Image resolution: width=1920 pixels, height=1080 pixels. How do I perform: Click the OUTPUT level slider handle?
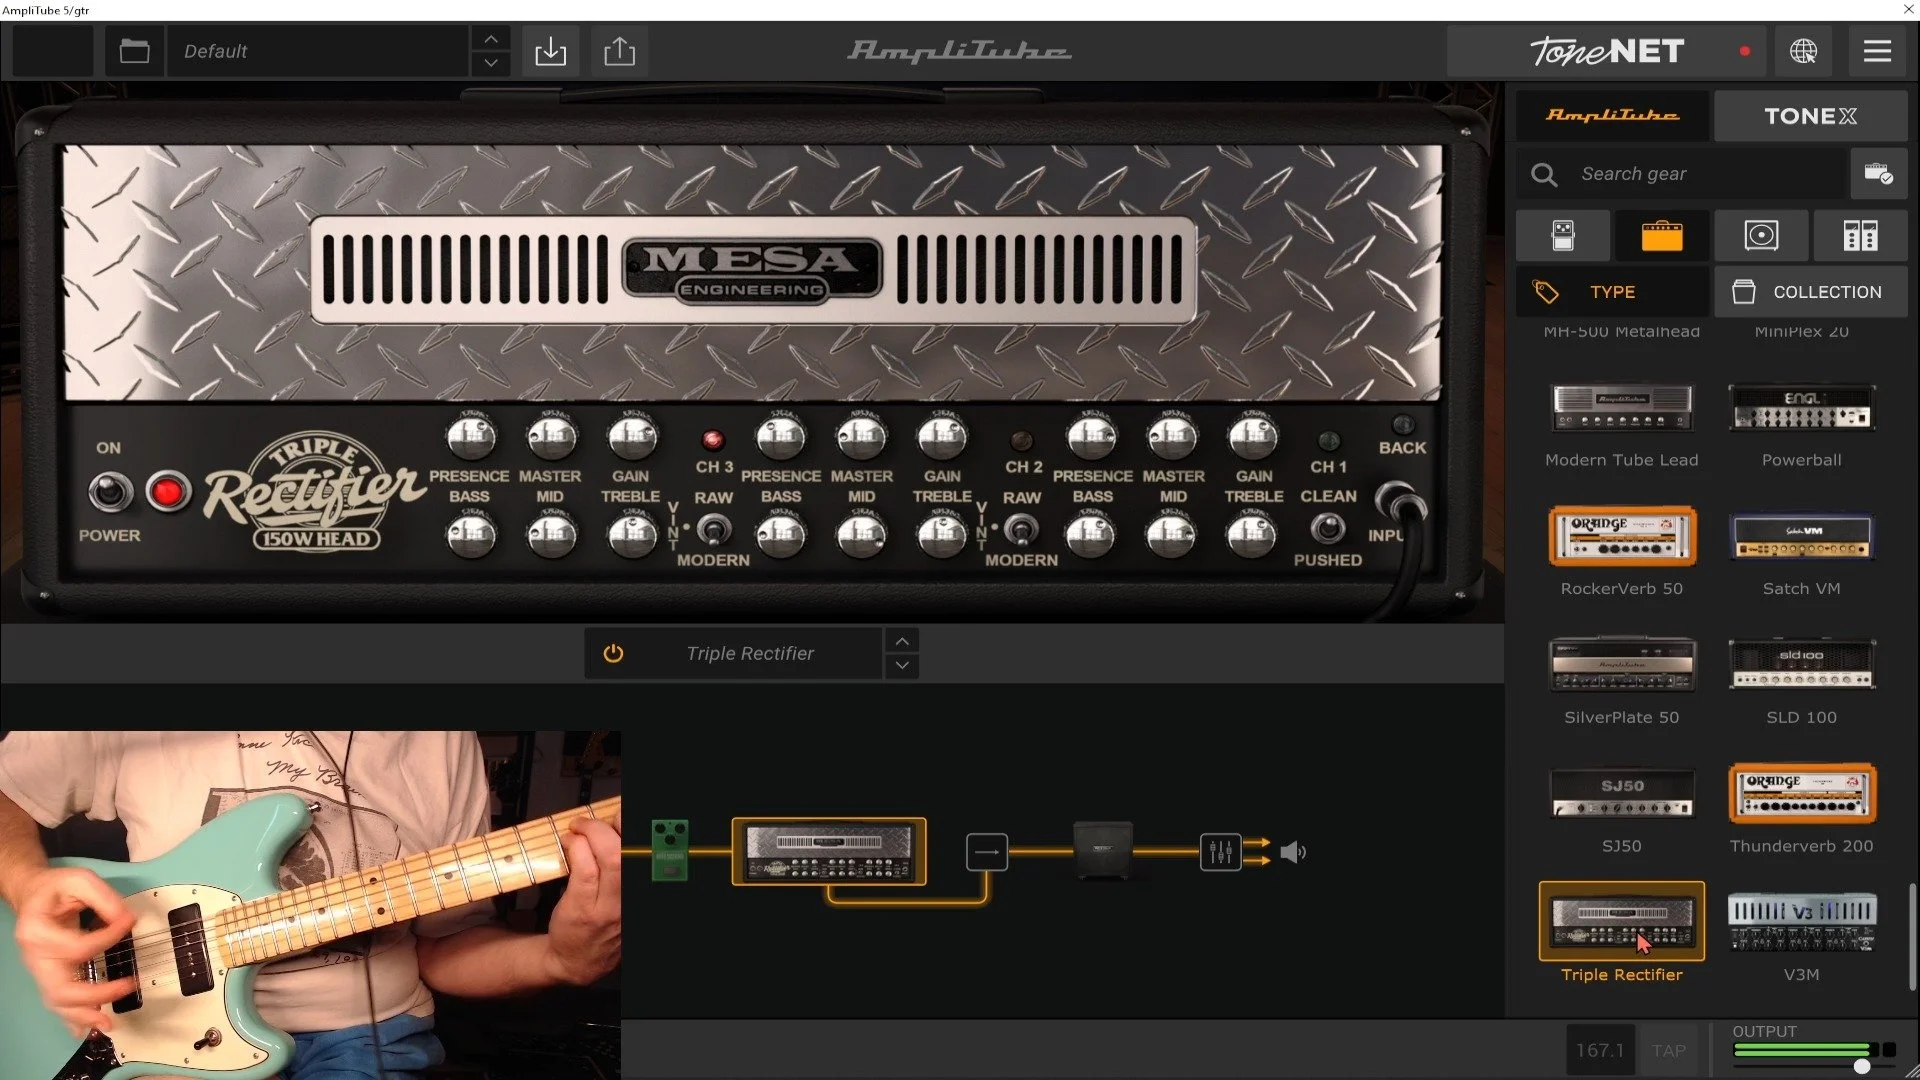[x=1861, y=1066]
